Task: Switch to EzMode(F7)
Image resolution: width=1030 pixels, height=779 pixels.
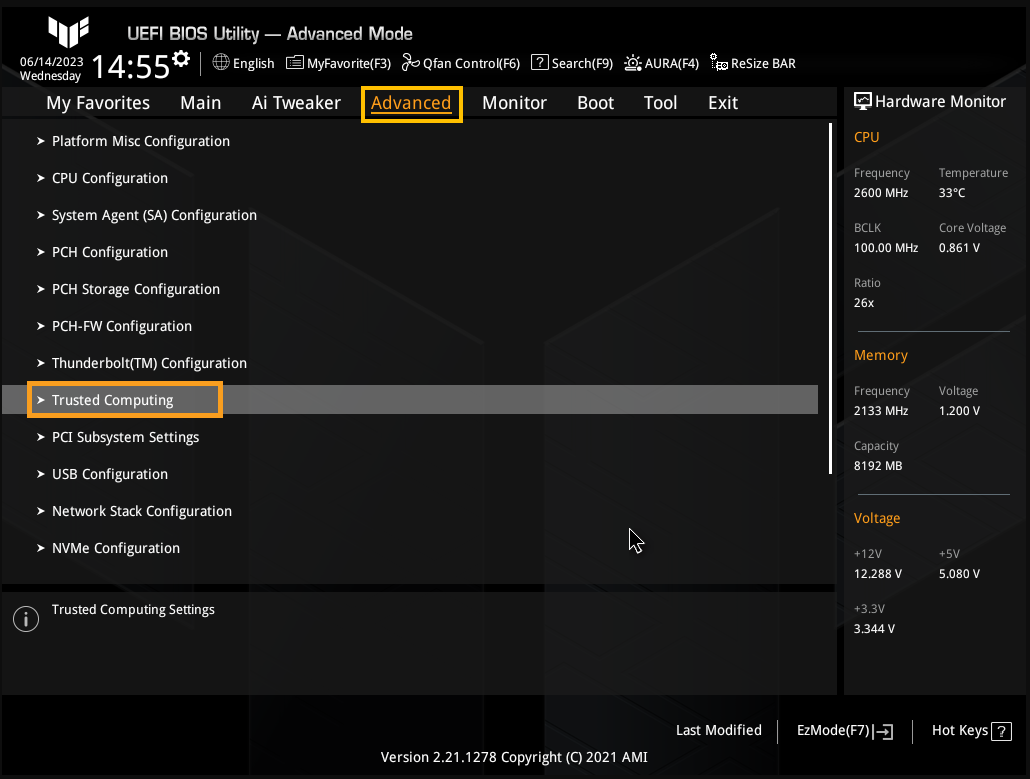Action: tap(845, 731)
